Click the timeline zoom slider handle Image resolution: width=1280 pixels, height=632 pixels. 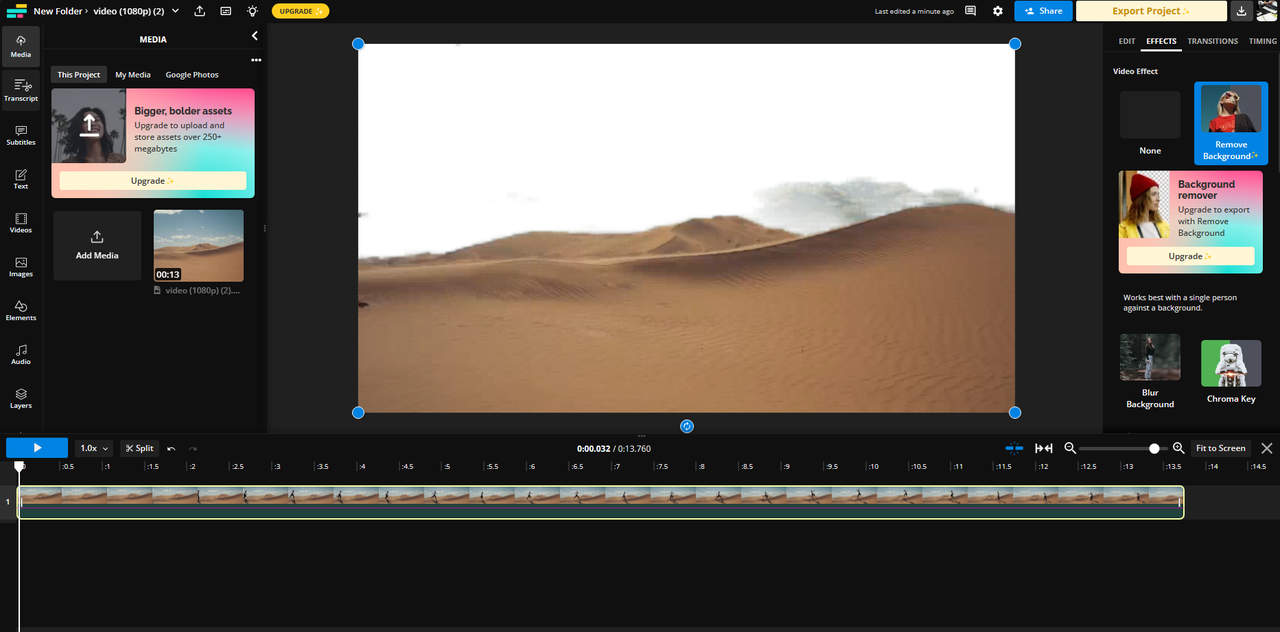[1154, 448]
